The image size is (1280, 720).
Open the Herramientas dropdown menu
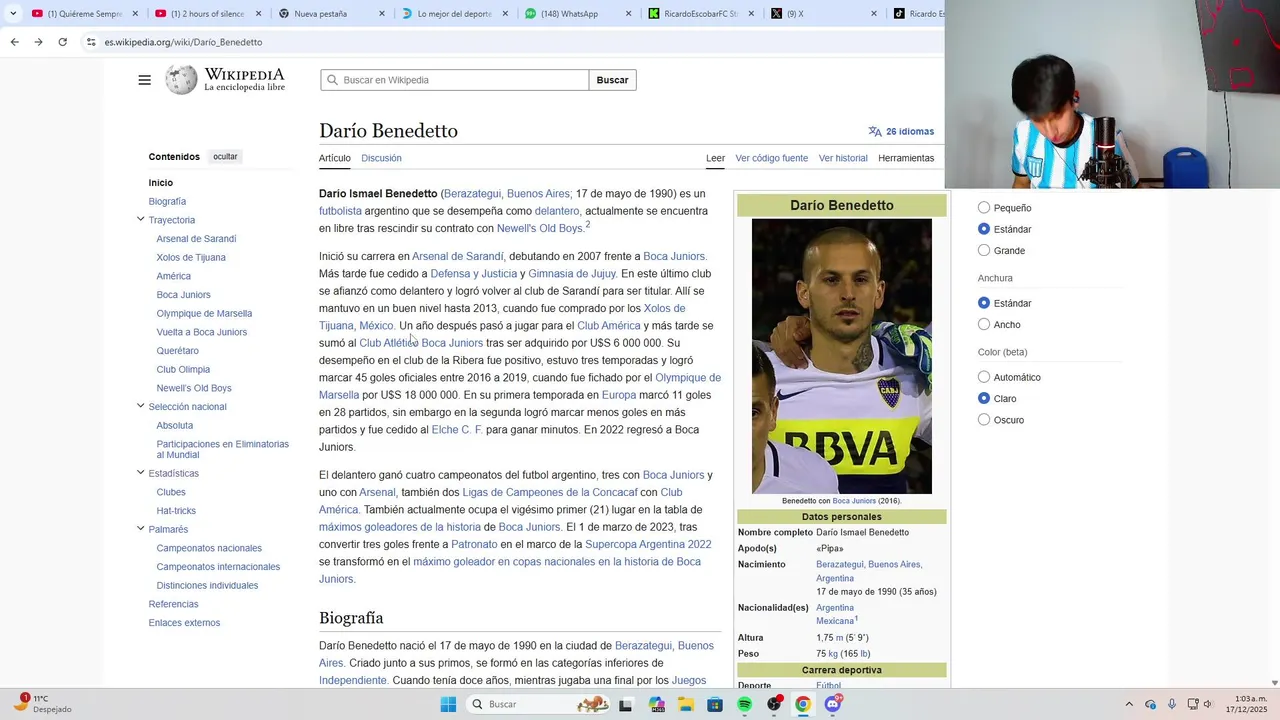pyautogui.click(x=906, y=158)
